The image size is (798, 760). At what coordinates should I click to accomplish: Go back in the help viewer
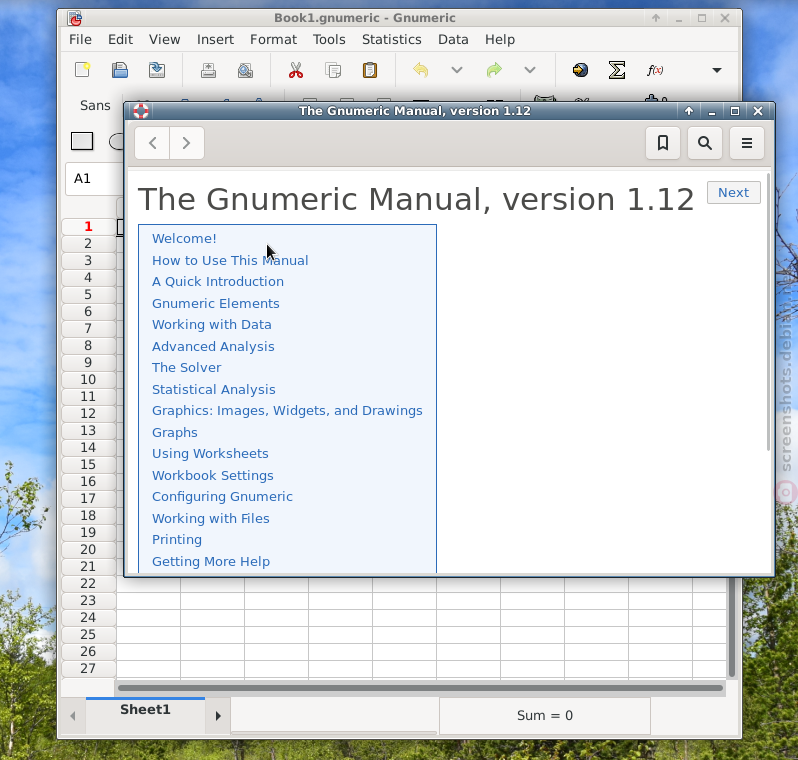[x=152, y=143]
